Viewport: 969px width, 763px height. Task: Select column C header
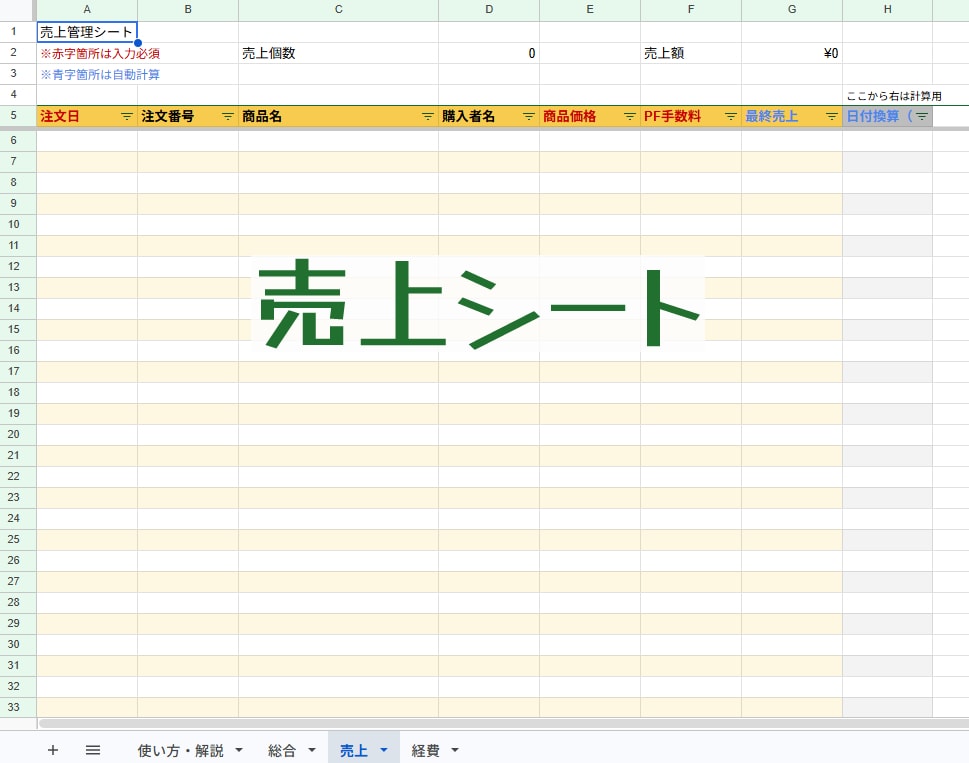tap(339, 10)
